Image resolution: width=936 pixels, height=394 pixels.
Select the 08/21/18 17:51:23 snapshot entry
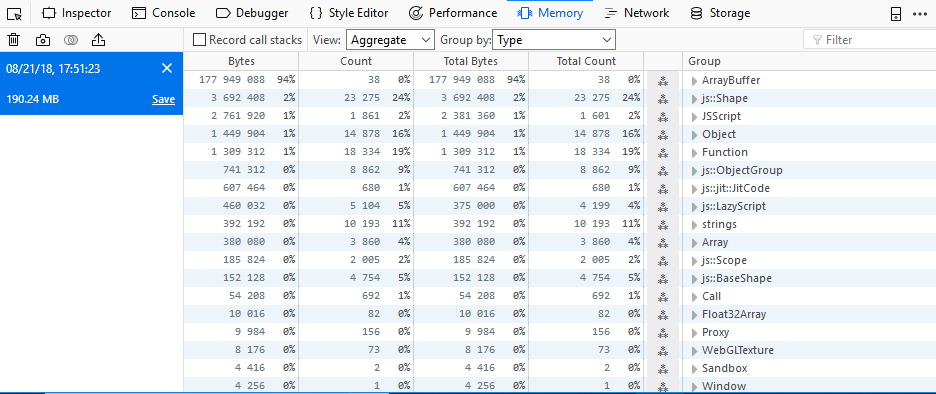[91, 84]
